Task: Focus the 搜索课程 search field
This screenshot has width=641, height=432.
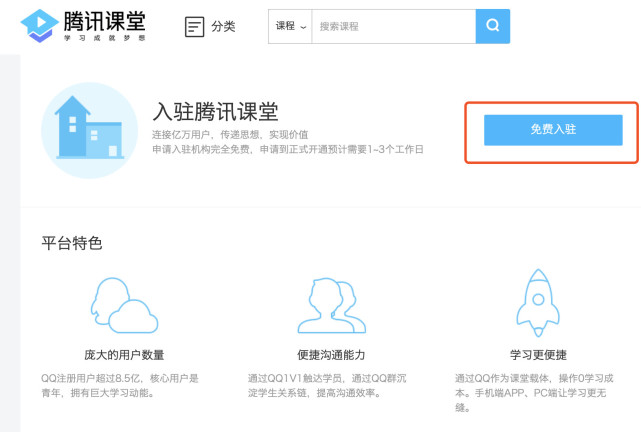Action: (x=394, y=26)
